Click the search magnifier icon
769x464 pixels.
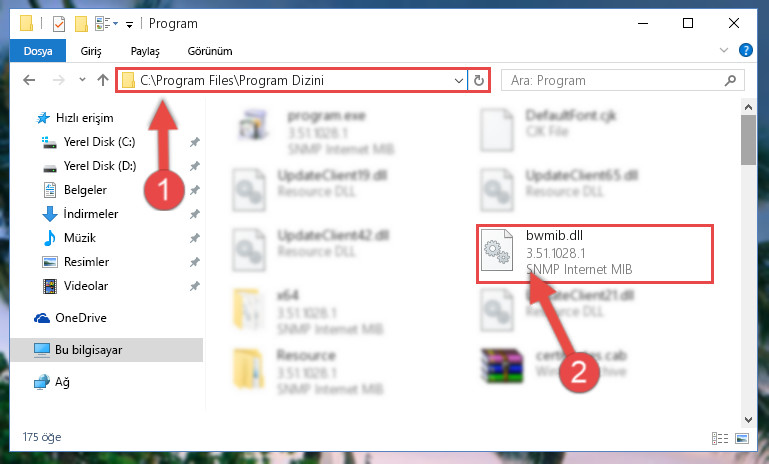(x=730, y=80)
